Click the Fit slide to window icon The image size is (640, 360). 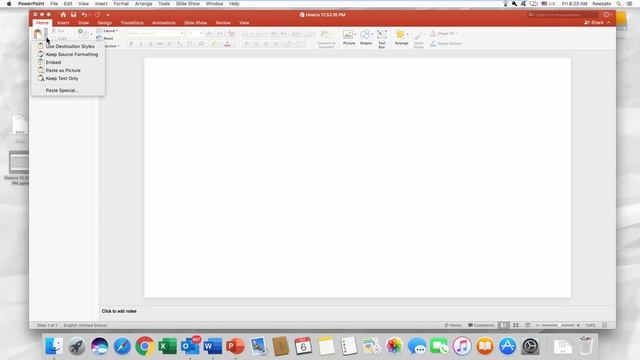604,325
